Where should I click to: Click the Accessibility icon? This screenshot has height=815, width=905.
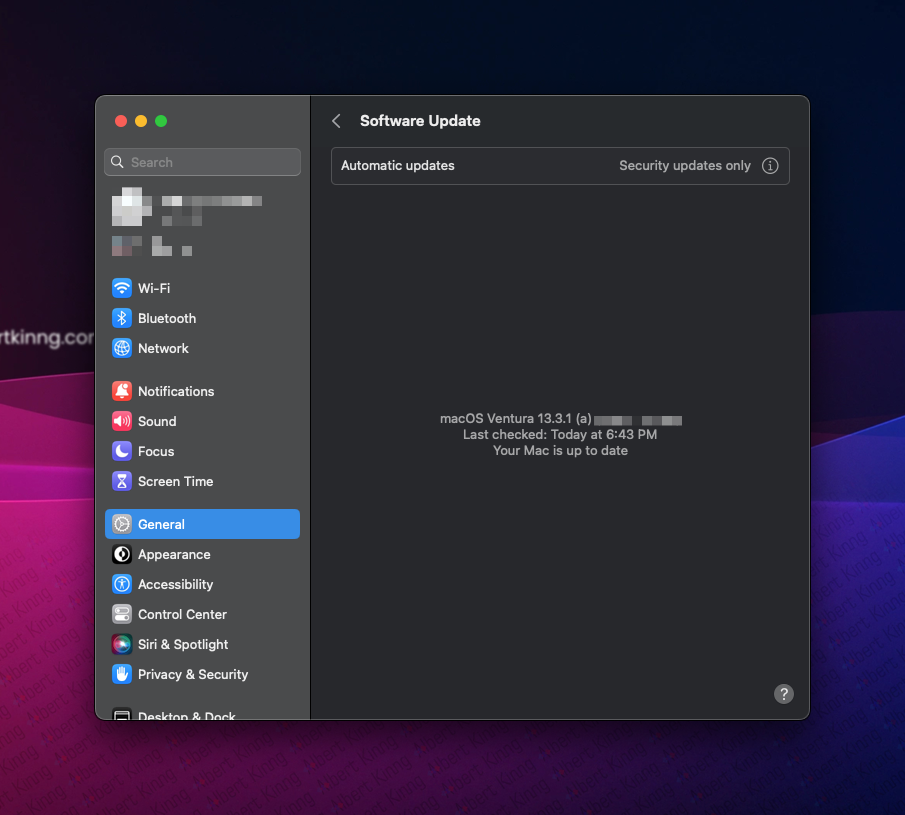[122, 584]
